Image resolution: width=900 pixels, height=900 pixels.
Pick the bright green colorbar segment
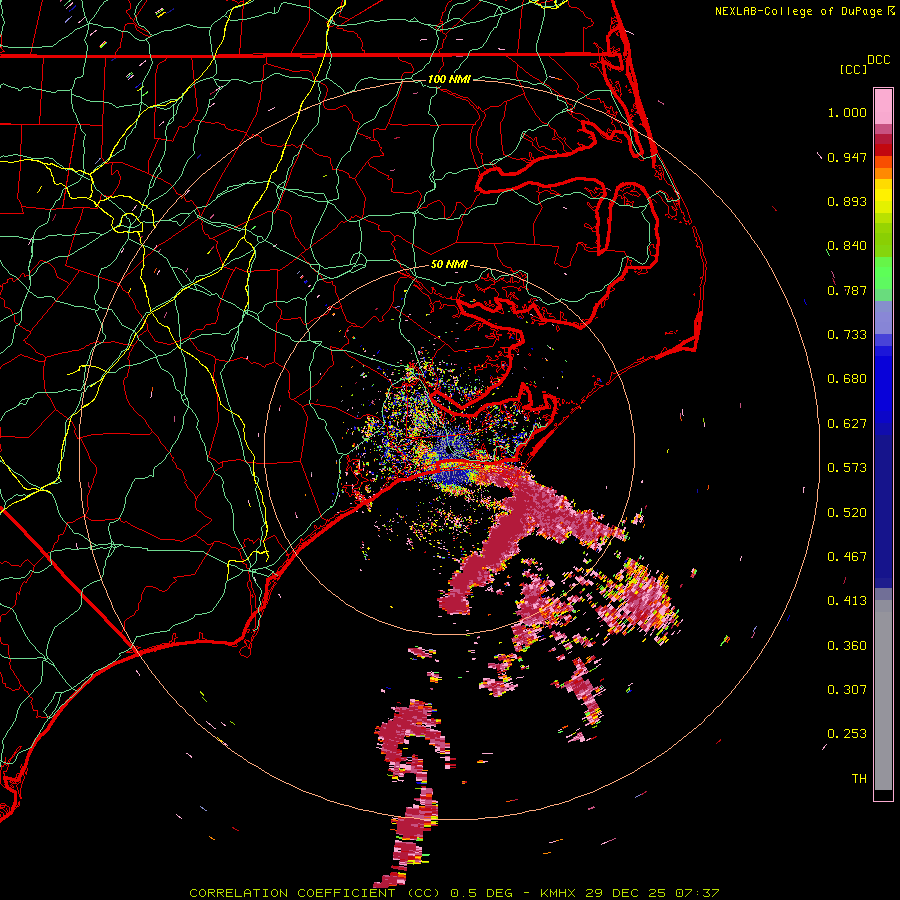pos(883,273)
